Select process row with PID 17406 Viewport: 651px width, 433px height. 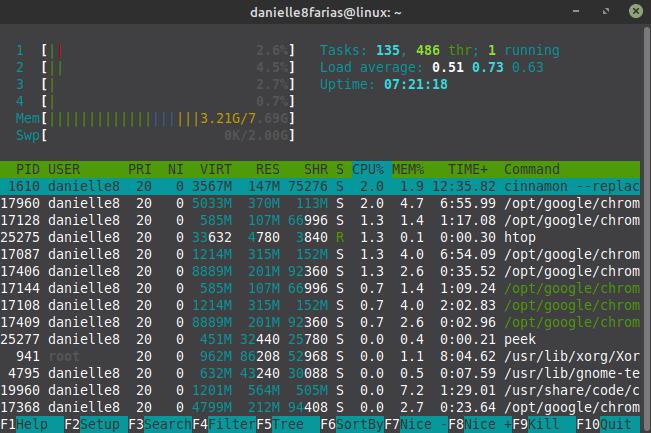click(320, 272)
